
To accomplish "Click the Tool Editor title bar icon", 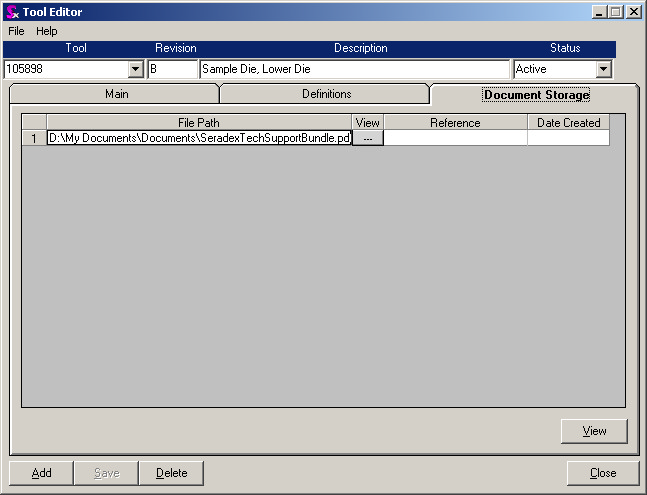I will (x=13, y=12).
